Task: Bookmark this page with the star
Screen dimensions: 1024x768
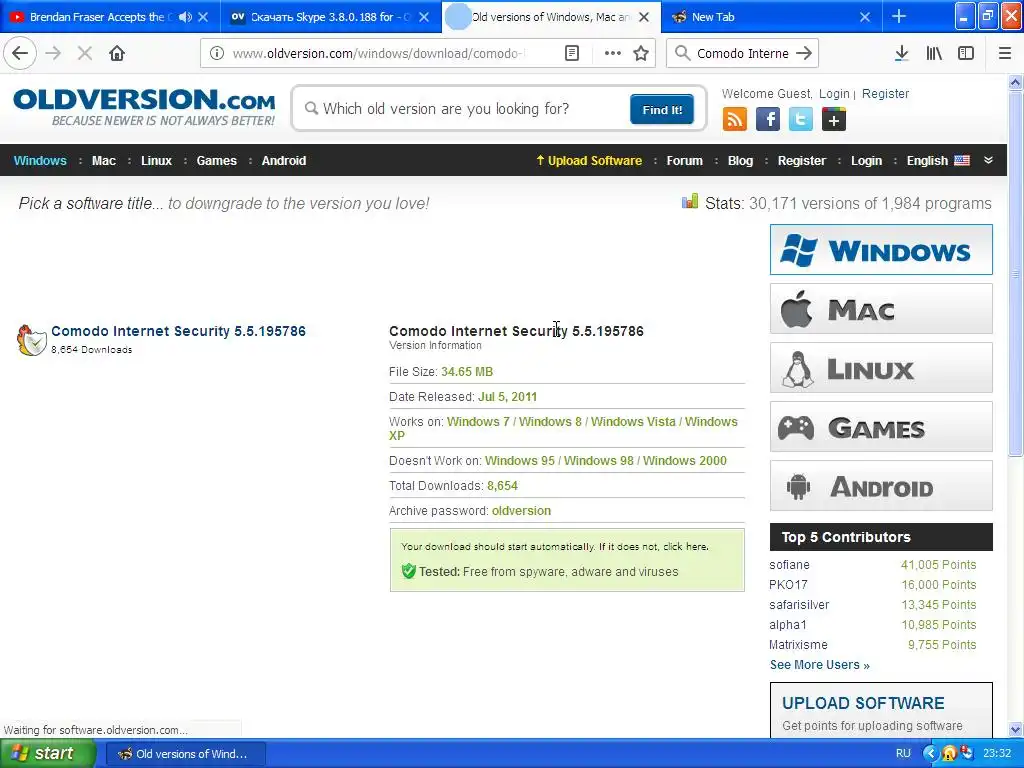Action: (641, 53)
